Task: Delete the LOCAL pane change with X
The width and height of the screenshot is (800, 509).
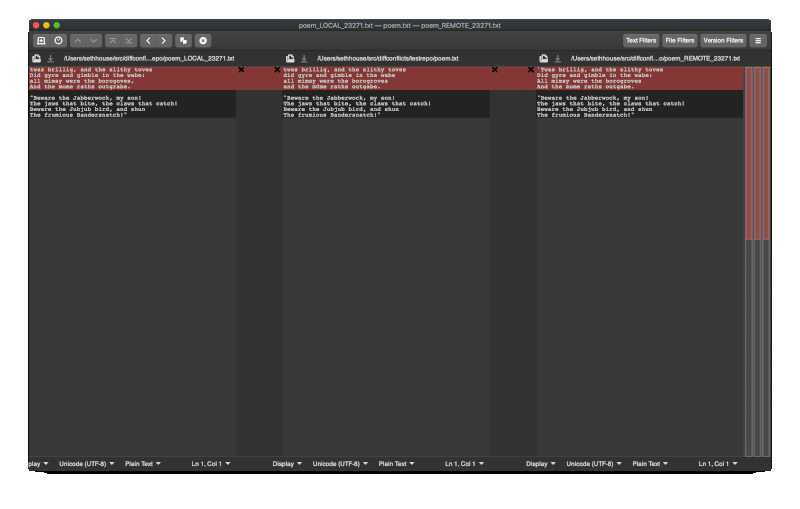Action: (241, 70)
